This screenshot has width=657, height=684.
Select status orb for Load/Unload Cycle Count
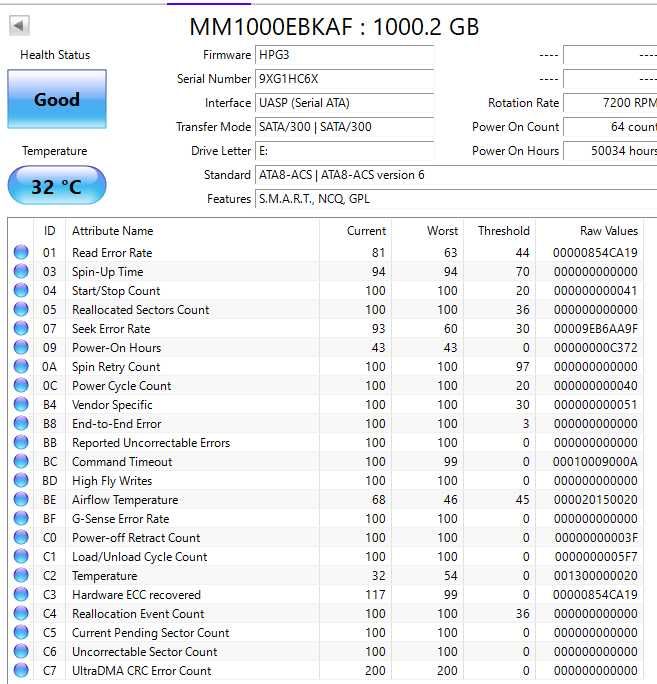[x=21, y=556]
